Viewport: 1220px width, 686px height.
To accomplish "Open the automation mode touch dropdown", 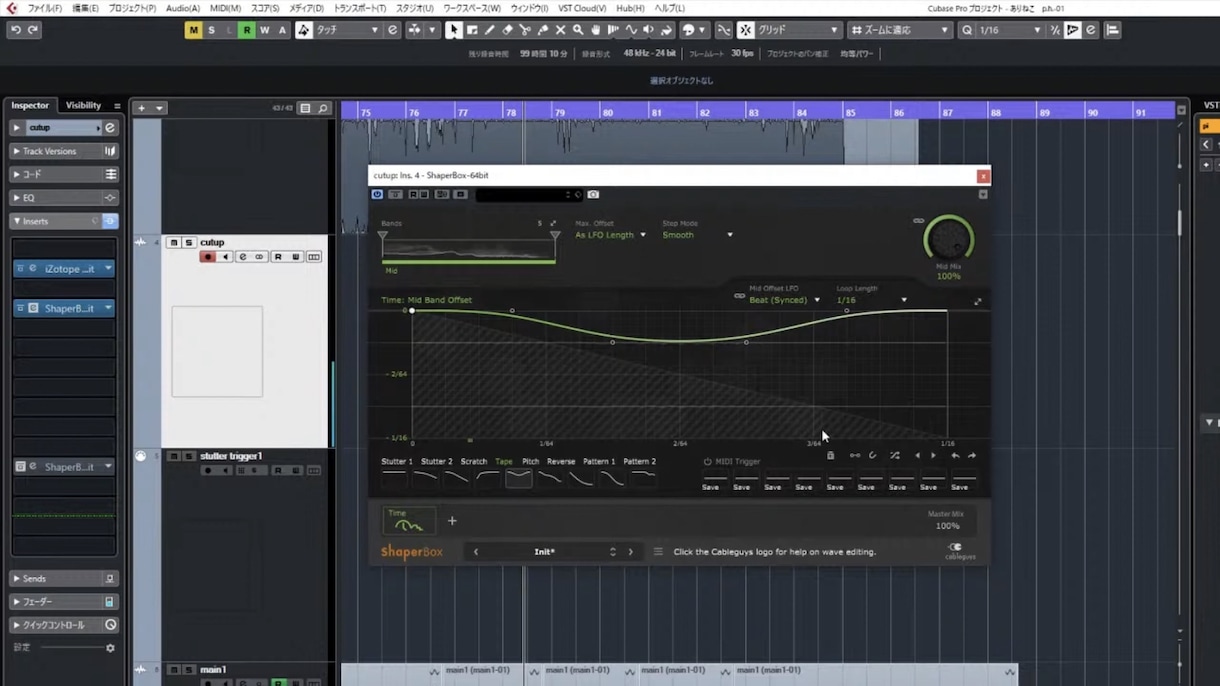I will [347, 30].
